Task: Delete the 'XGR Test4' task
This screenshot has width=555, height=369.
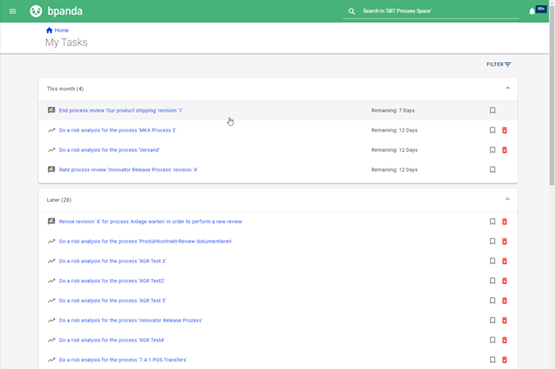Action: (504, 340)
